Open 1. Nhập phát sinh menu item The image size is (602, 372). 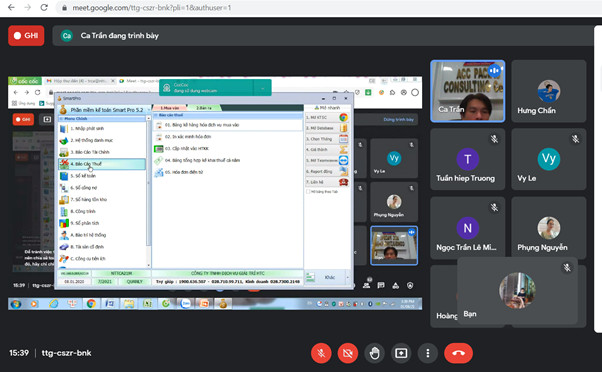coord(102,129)
